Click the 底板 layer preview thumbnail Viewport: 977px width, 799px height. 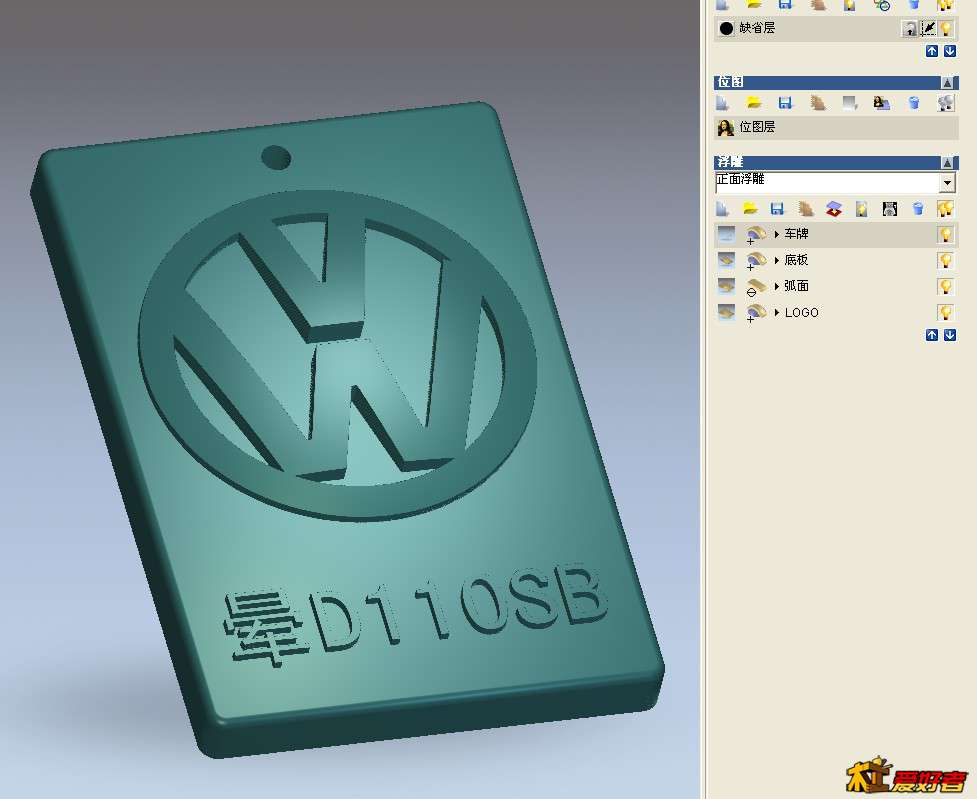tap(726, 260)
